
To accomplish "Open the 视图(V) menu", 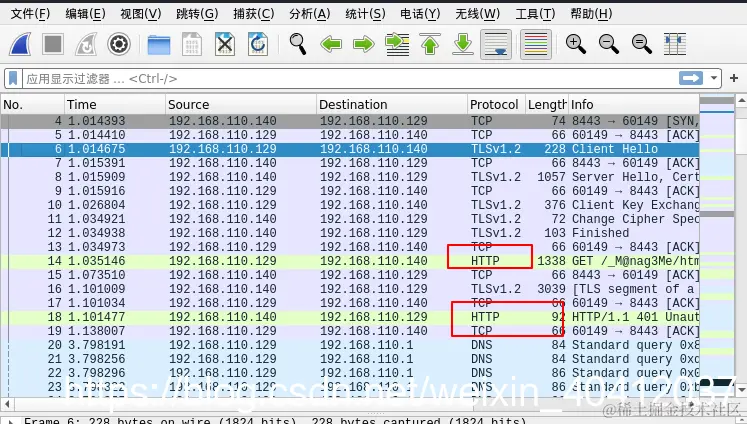I will click(x=141, y=14).
